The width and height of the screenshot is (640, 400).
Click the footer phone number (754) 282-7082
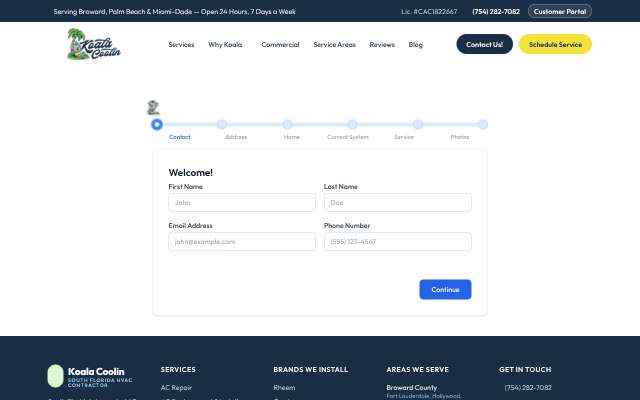tap(528, 387)
